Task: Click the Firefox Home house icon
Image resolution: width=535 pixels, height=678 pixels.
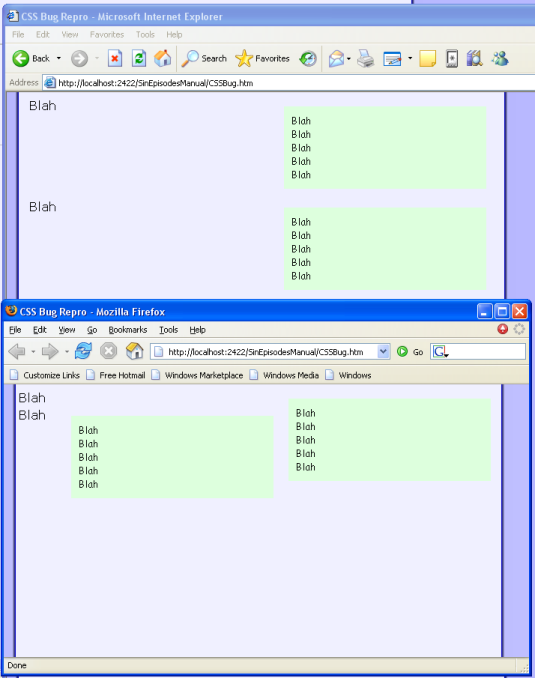Action: (135, 351)
